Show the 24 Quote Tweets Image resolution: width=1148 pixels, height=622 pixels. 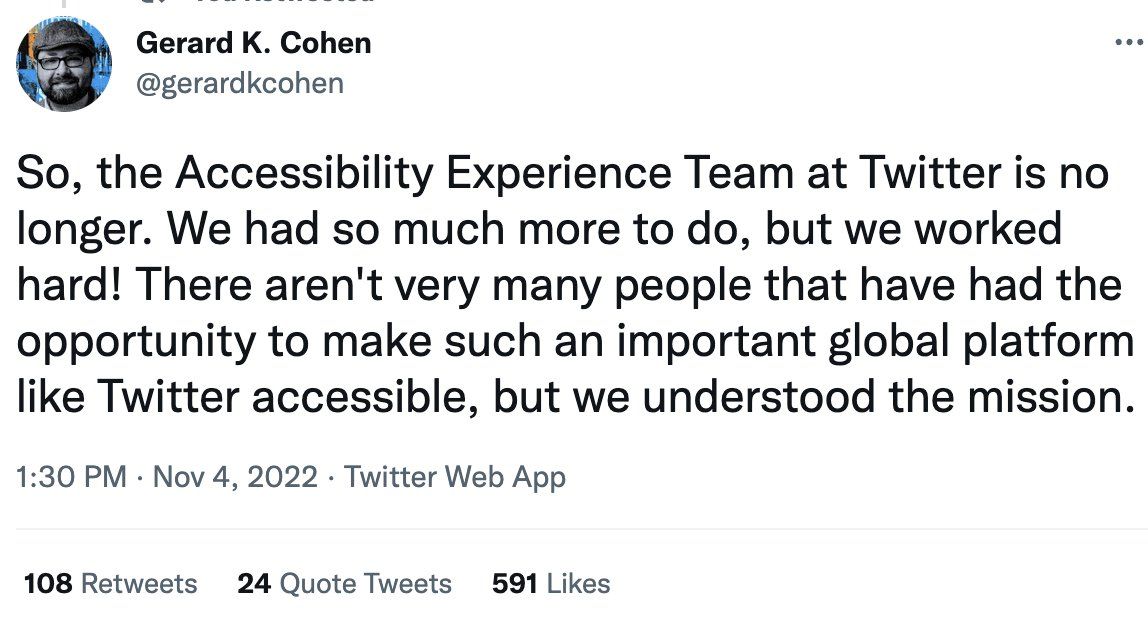(345, 583)
